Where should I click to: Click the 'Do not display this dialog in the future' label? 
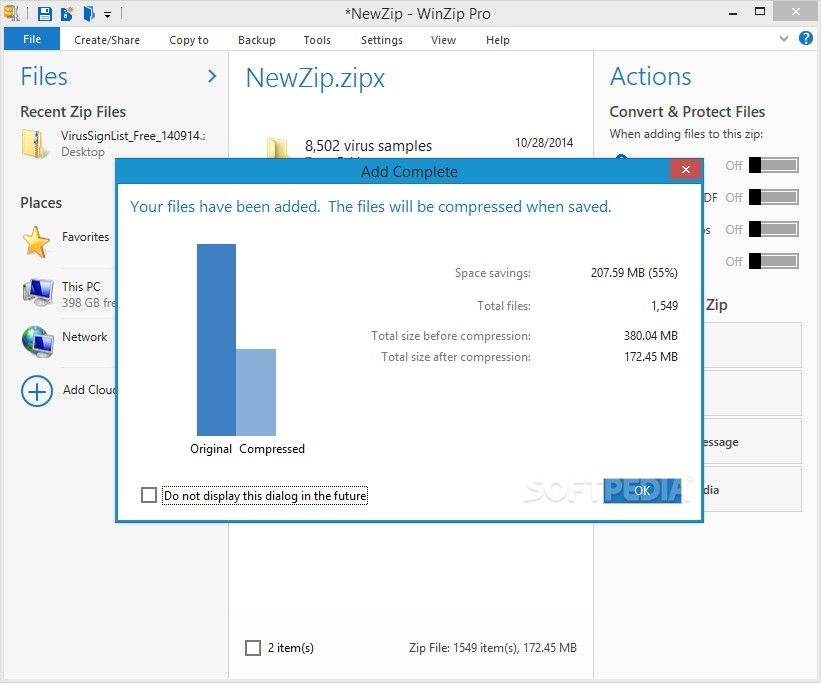[x=265, y=495]
